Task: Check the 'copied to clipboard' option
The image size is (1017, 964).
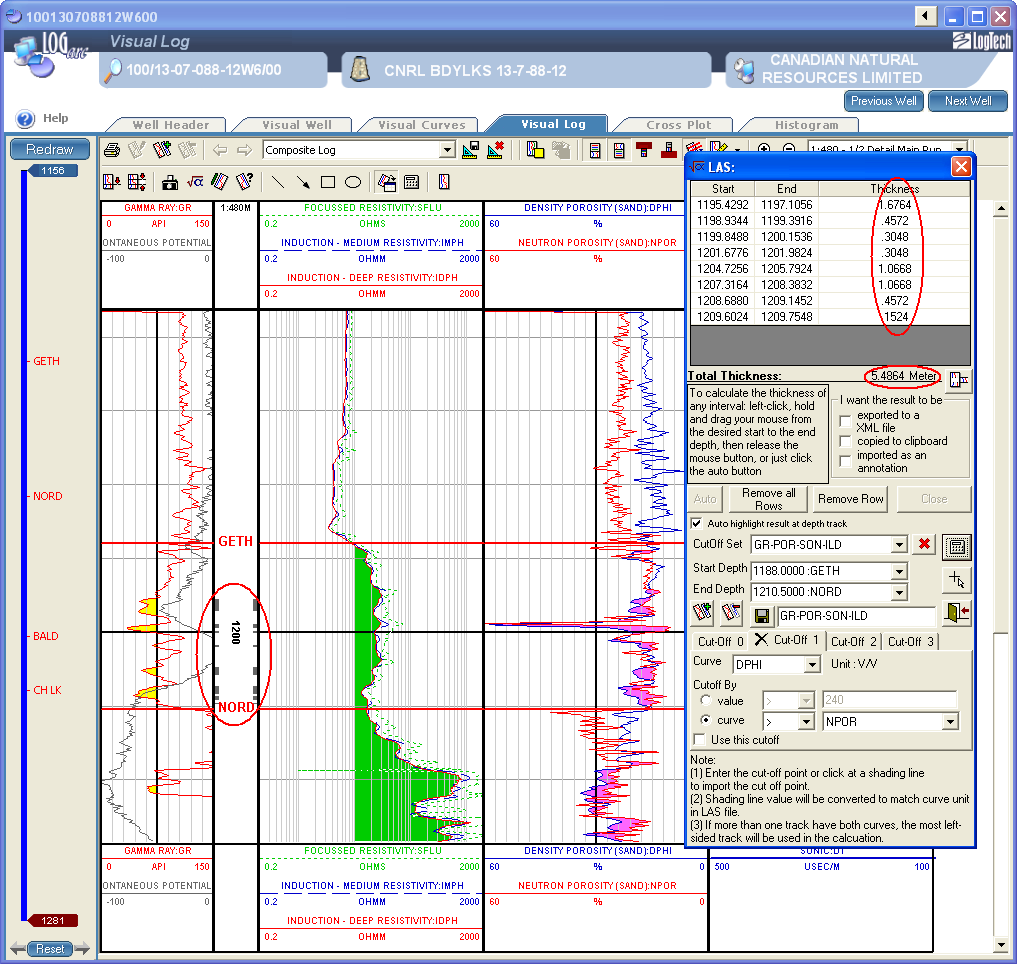Action: coord(845,441)
